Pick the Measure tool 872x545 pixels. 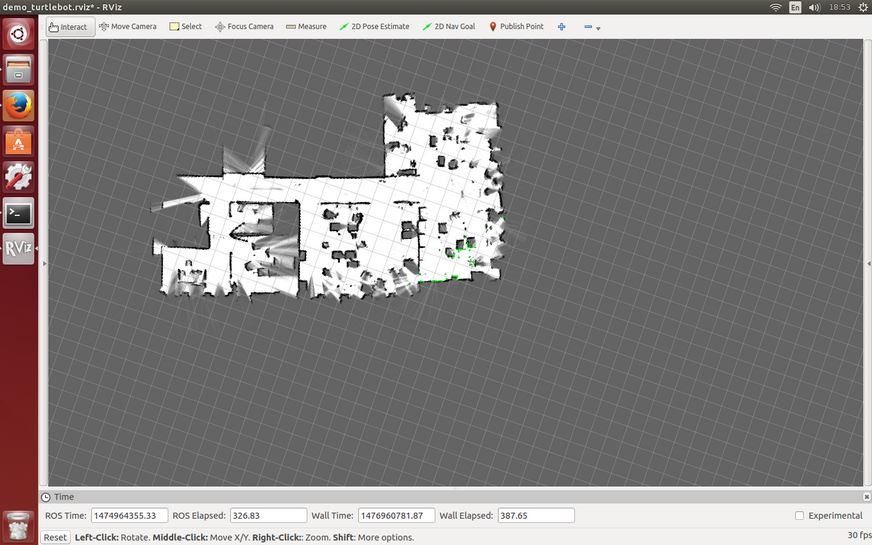point(306,27)
